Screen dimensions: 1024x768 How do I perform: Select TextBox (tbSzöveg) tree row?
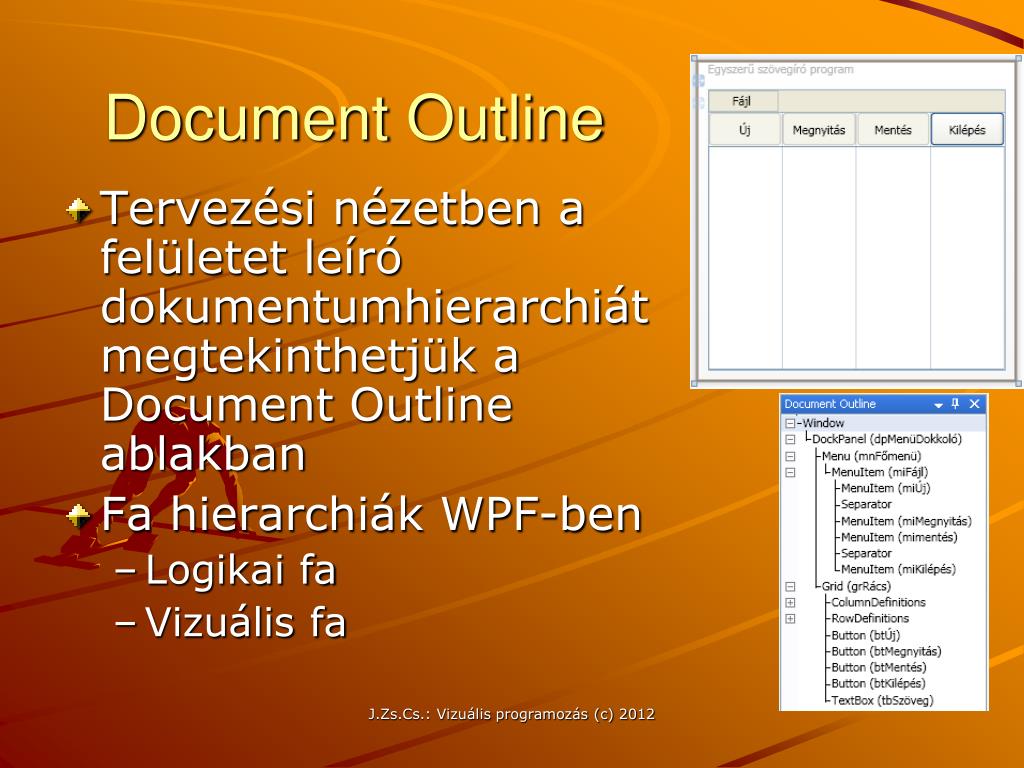coord(882,700)
